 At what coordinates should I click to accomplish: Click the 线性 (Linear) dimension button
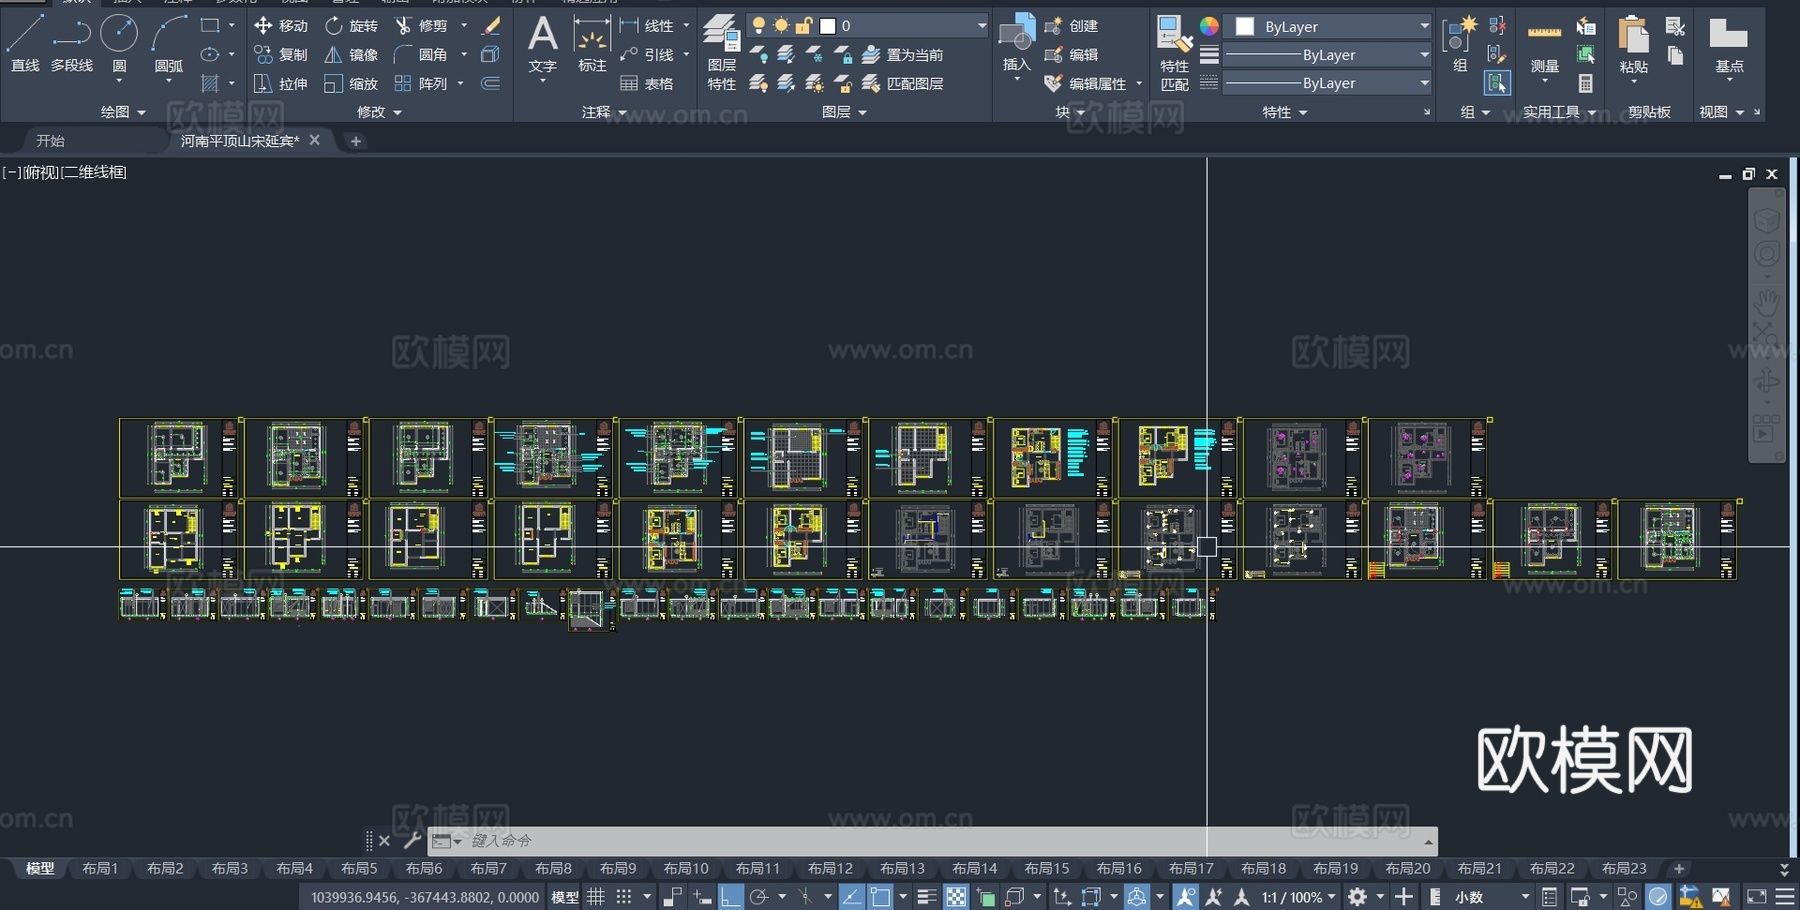click(x=647, y=25)
